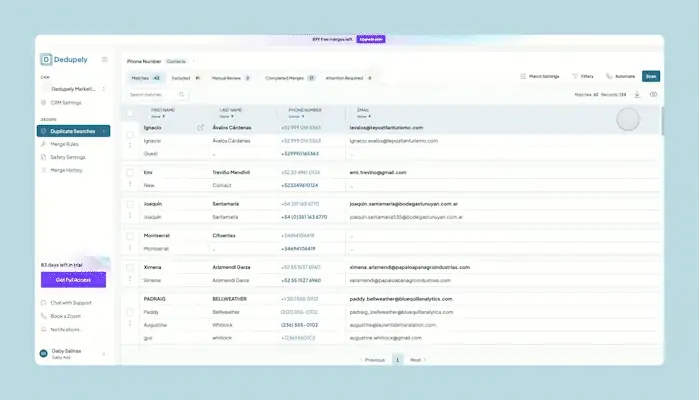700x400 pixels.
Task: Click the Scan button
Action: (x=651, y=76)
